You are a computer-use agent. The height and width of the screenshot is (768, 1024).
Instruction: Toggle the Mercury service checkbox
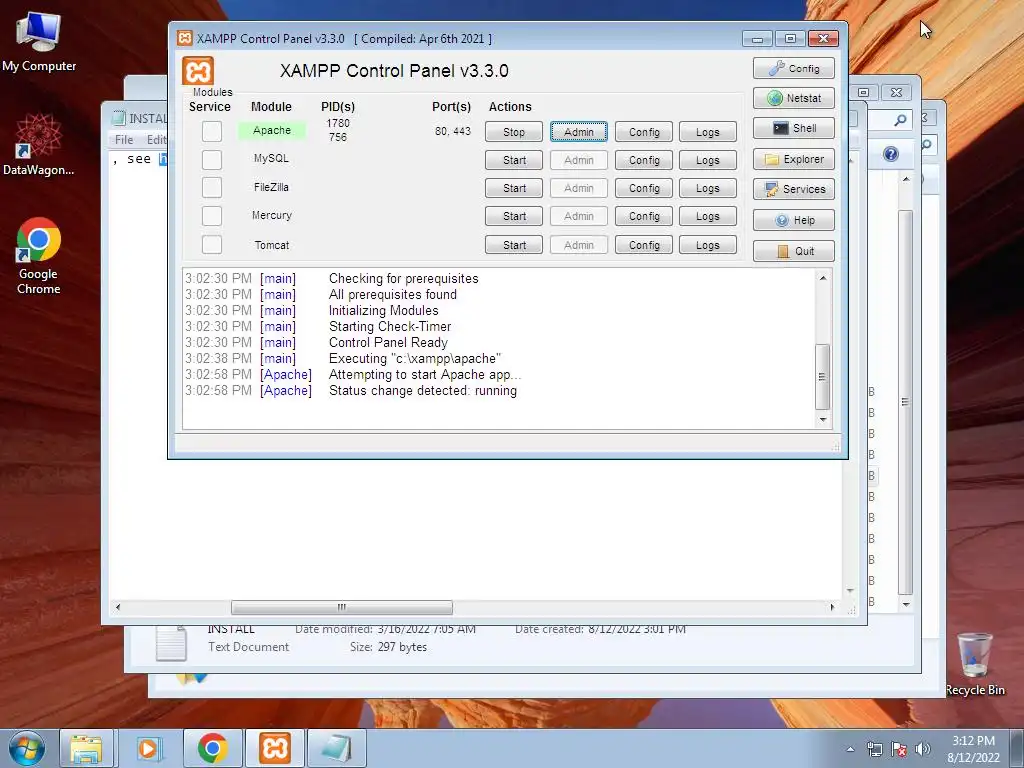[212, 216]
